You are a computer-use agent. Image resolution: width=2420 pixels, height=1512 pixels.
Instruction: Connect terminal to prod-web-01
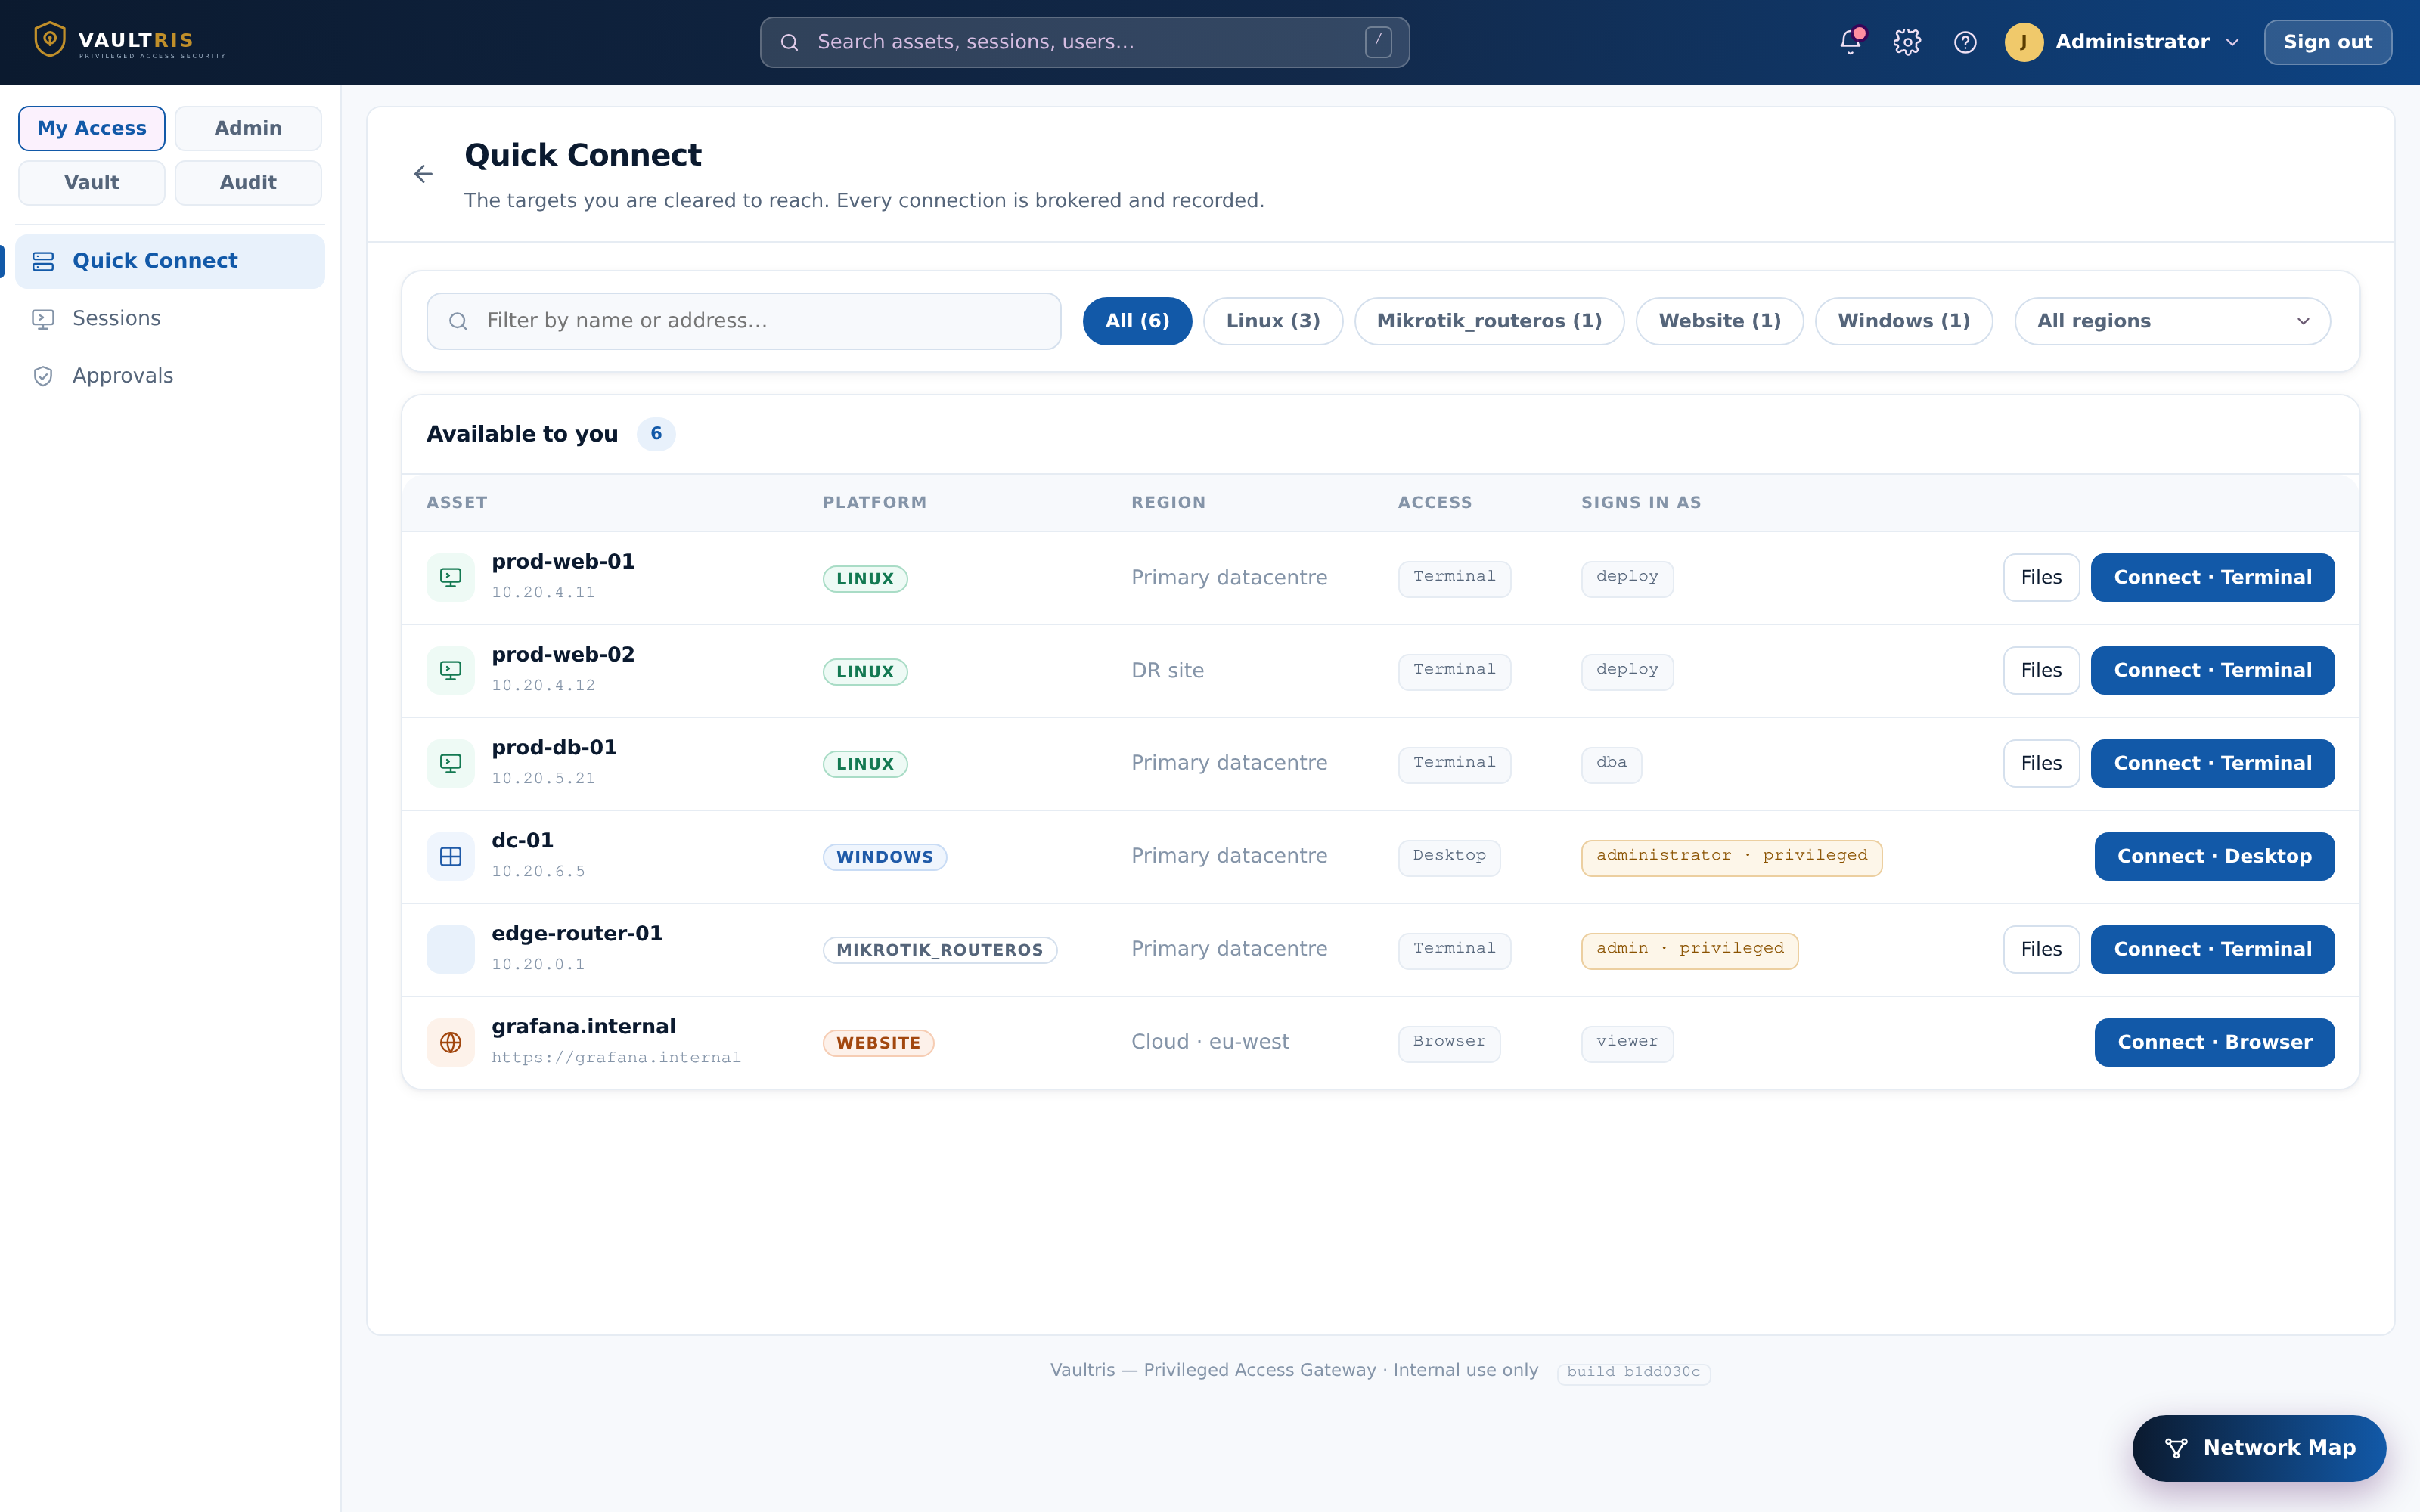click(2213, 578)
